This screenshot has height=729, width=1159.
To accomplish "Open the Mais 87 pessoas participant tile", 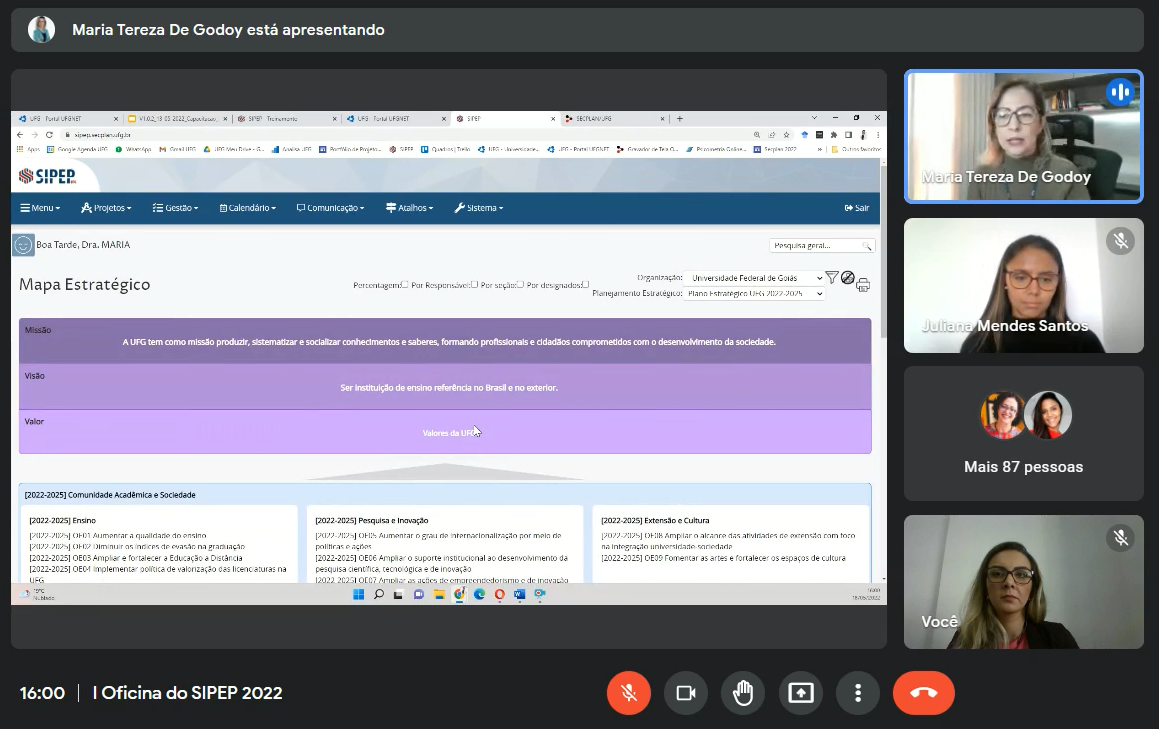I will click(x=1023, y=433).
